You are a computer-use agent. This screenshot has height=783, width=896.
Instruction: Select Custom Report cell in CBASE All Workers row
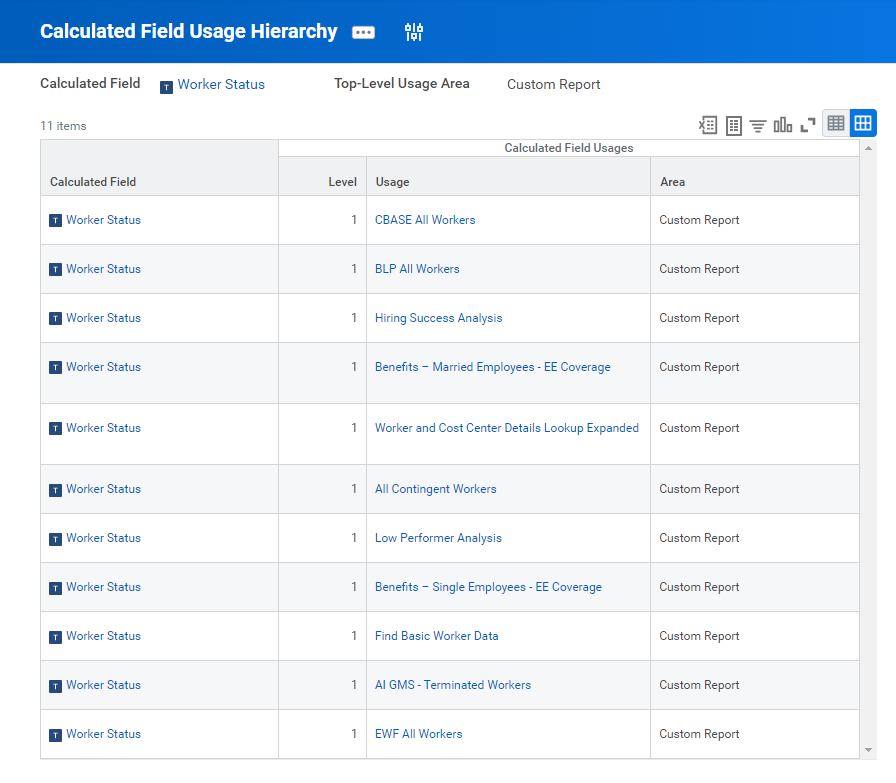[x=754, y=221]
